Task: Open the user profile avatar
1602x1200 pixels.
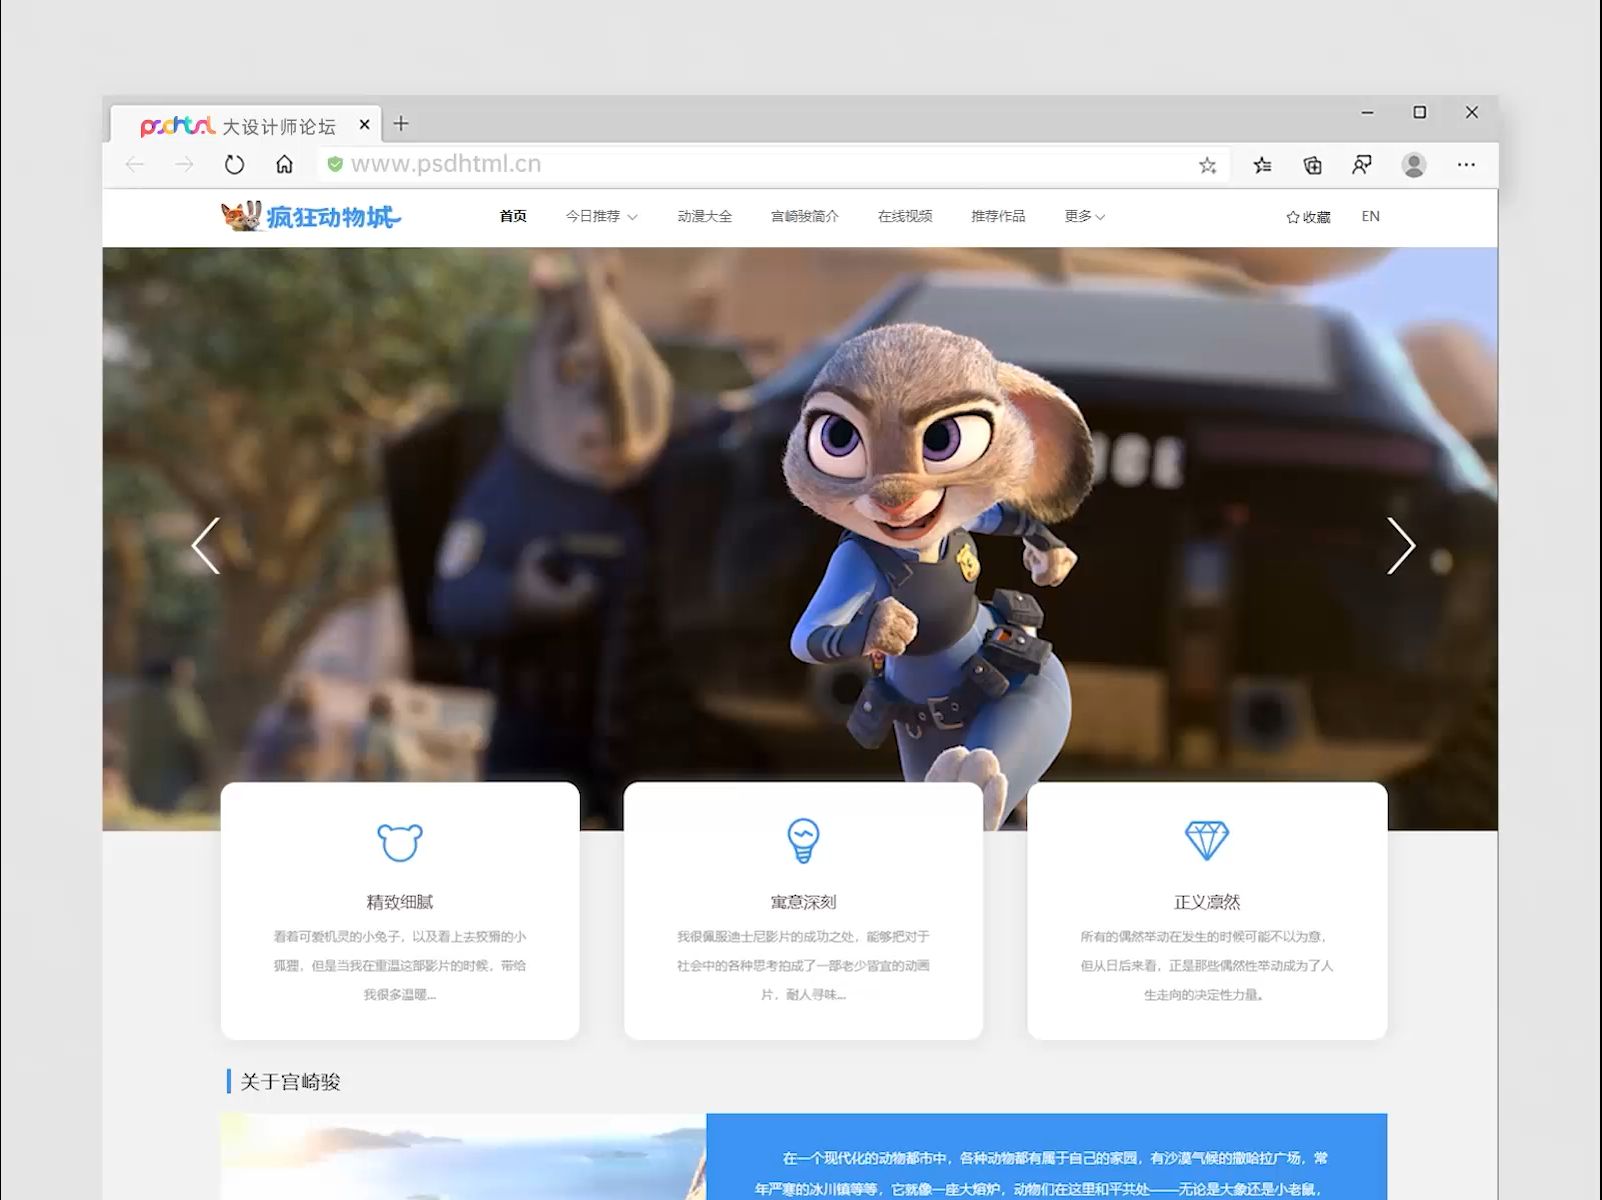Action: (1414, 165)
